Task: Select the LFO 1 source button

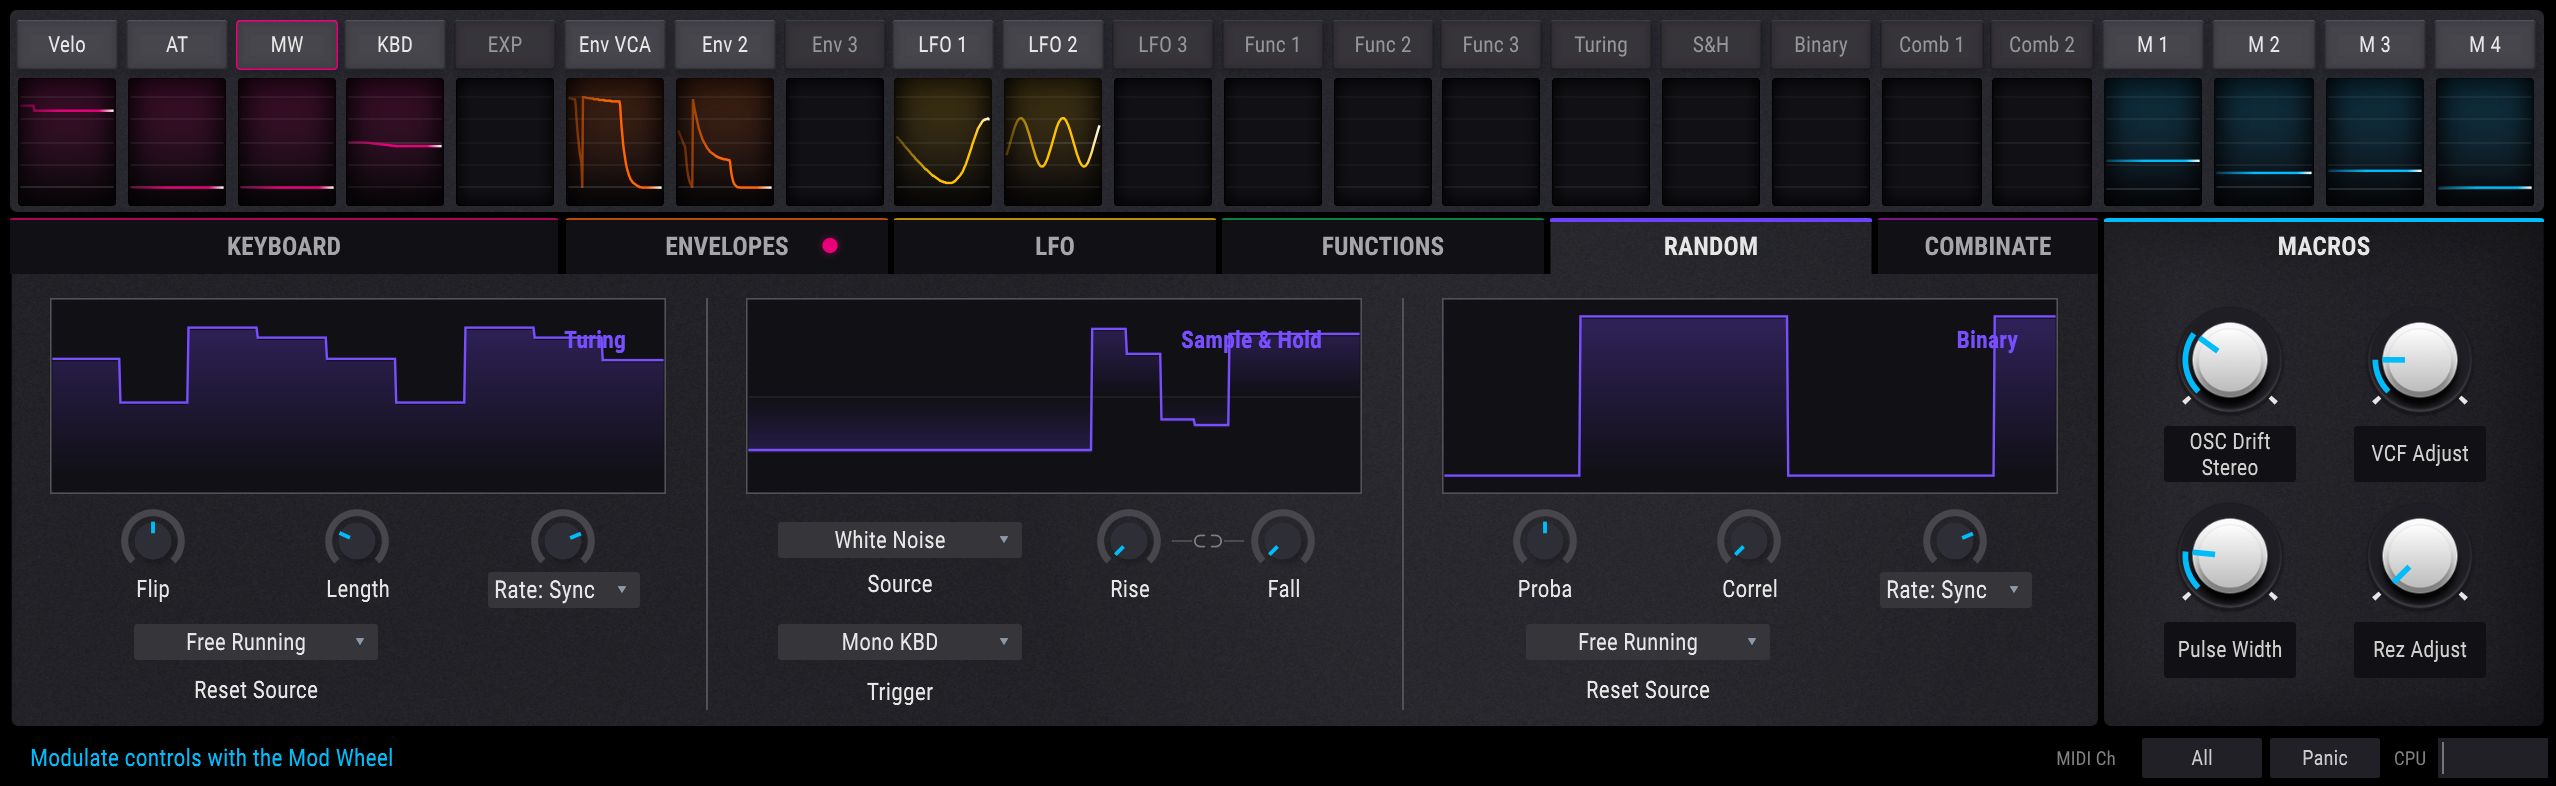Action: pyautogui.click(x=943, y=45)
